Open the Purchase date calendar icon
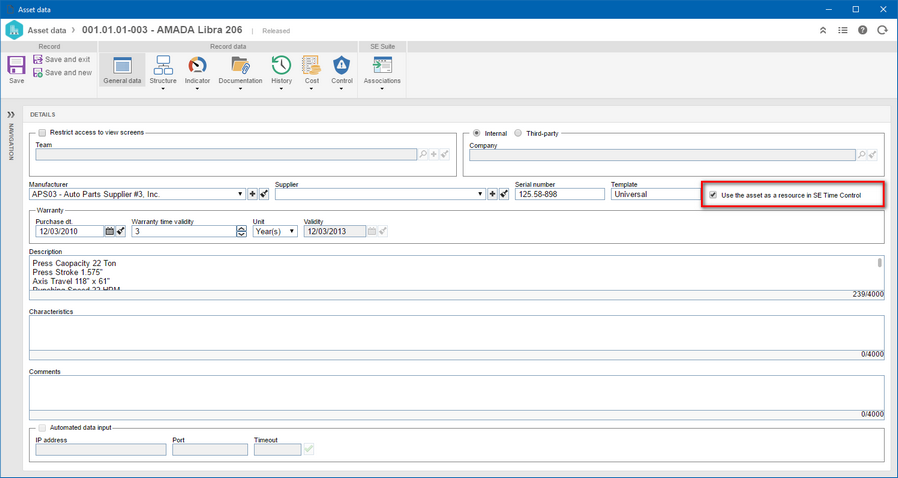The height and width of the screenshot is (478, 898). point(109,231)
